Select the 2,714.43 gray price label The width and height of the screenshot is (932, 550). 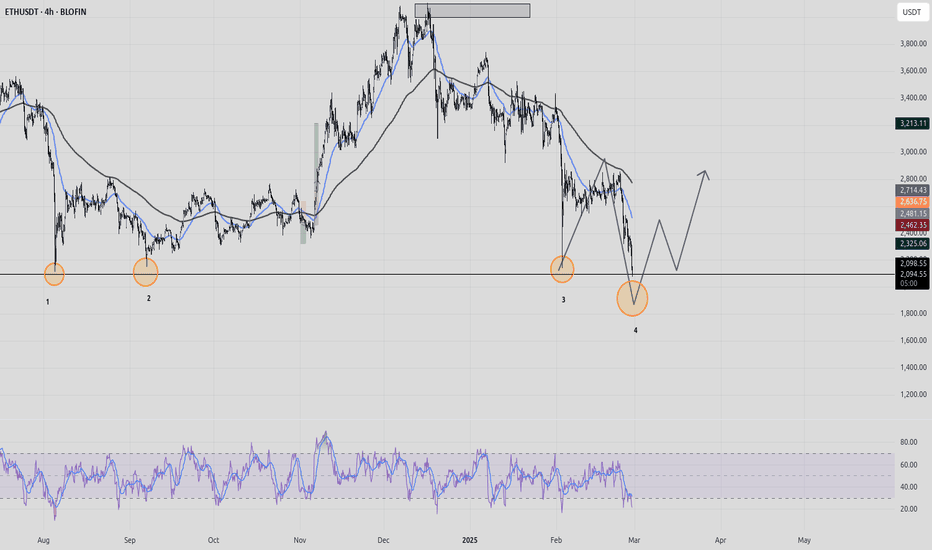coord(912,190)
